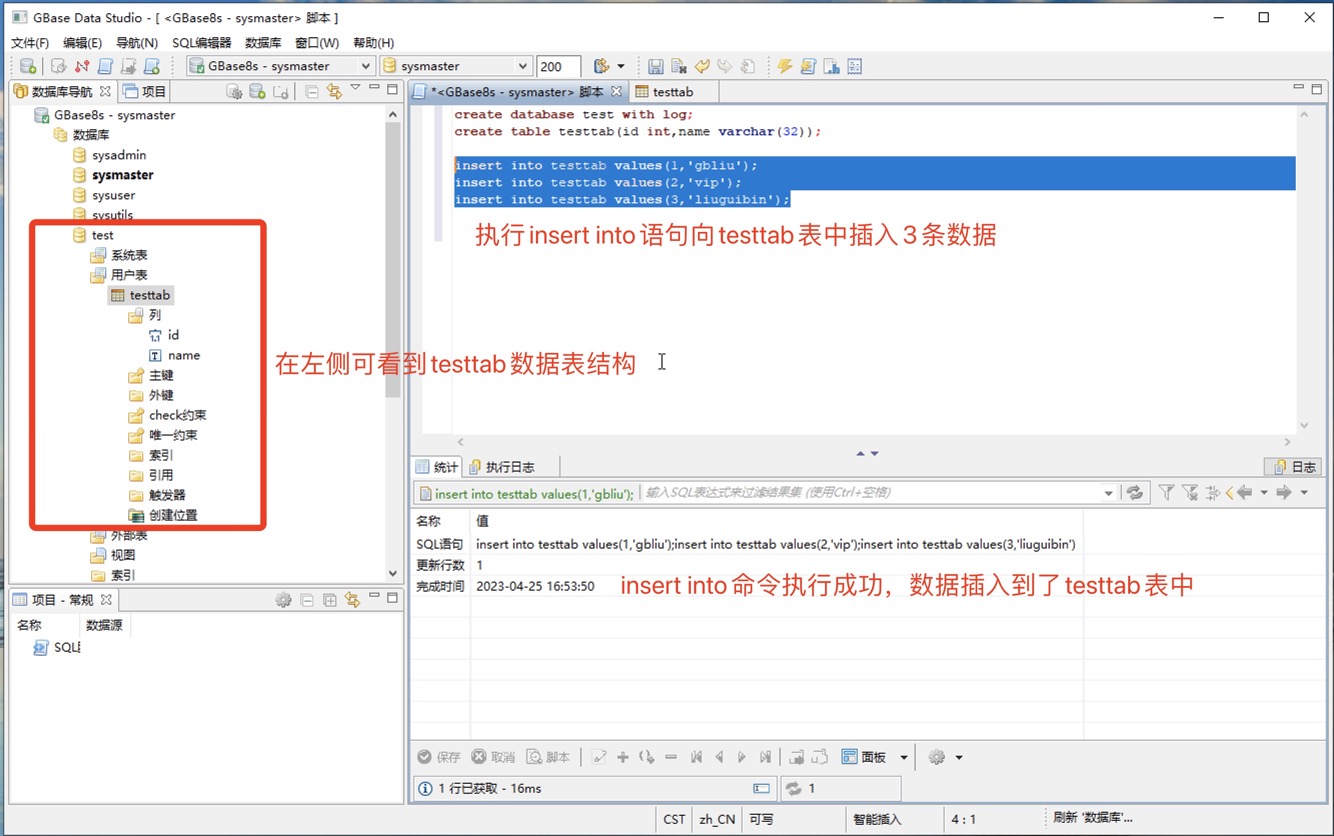1334x836 pixels.
Task: Click the 取消 button in results toolbar
Action: click(494, 757)
